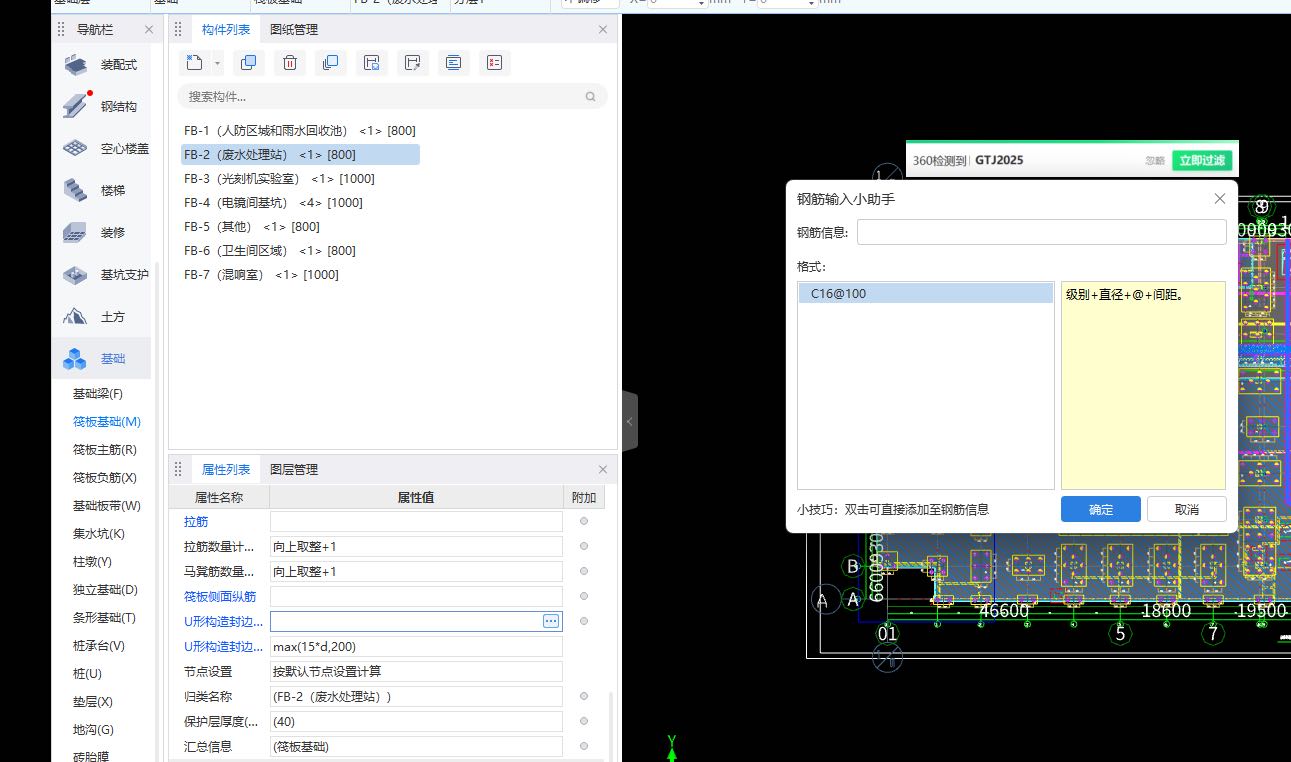Screen dimensions: 1291x762
Task: Toggle 附加 radio for empty U形构造封边 row
Action: 584,621
